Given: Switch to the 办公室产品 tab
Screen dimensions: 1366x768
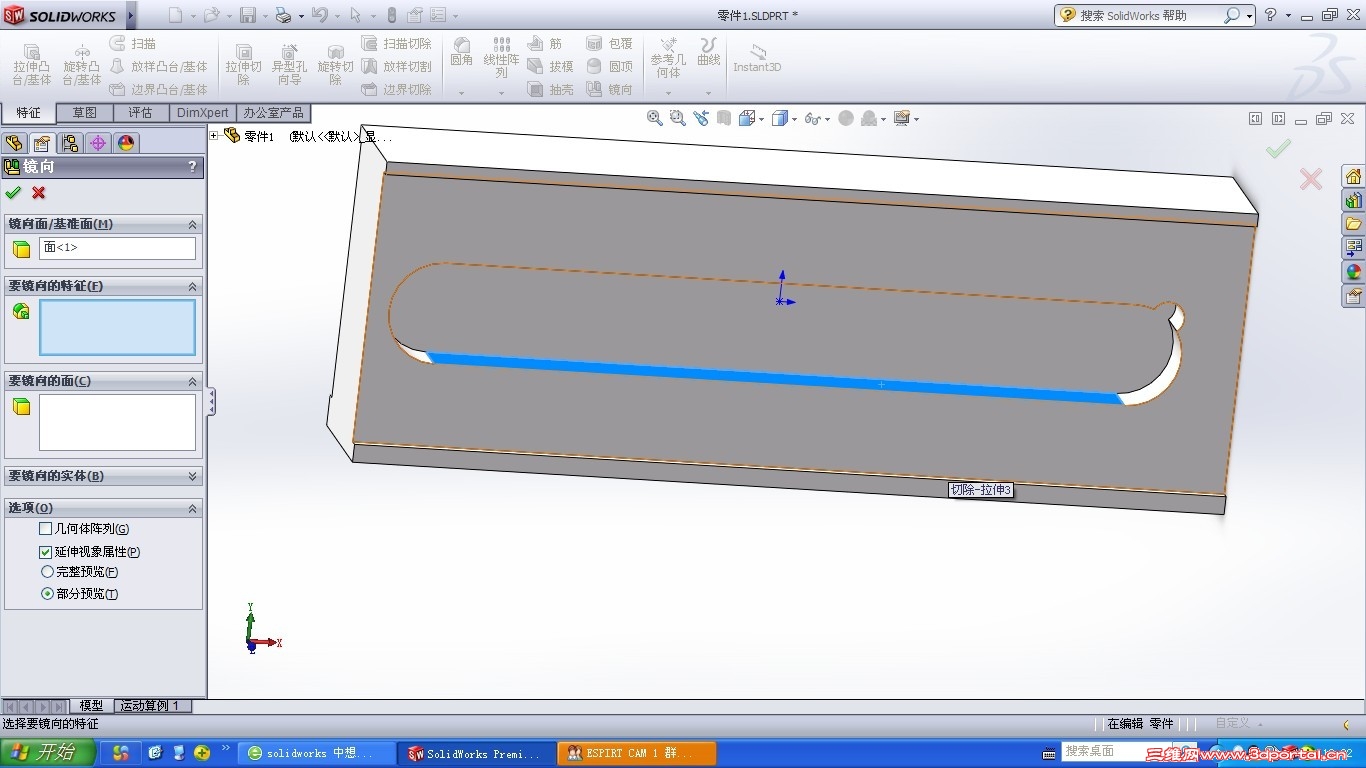Looking at the screenshot, I should coord(273,113).
